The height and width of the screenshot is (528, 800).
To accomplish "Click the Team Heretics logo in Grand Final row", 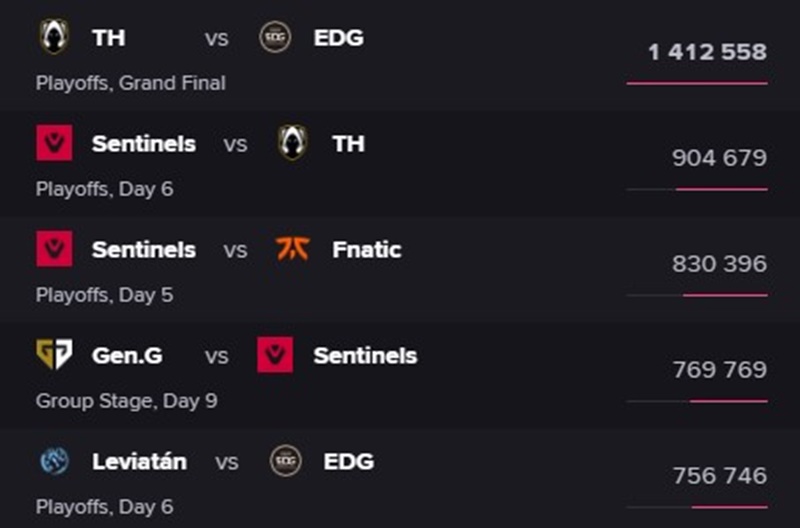I will tap(54, 37).
